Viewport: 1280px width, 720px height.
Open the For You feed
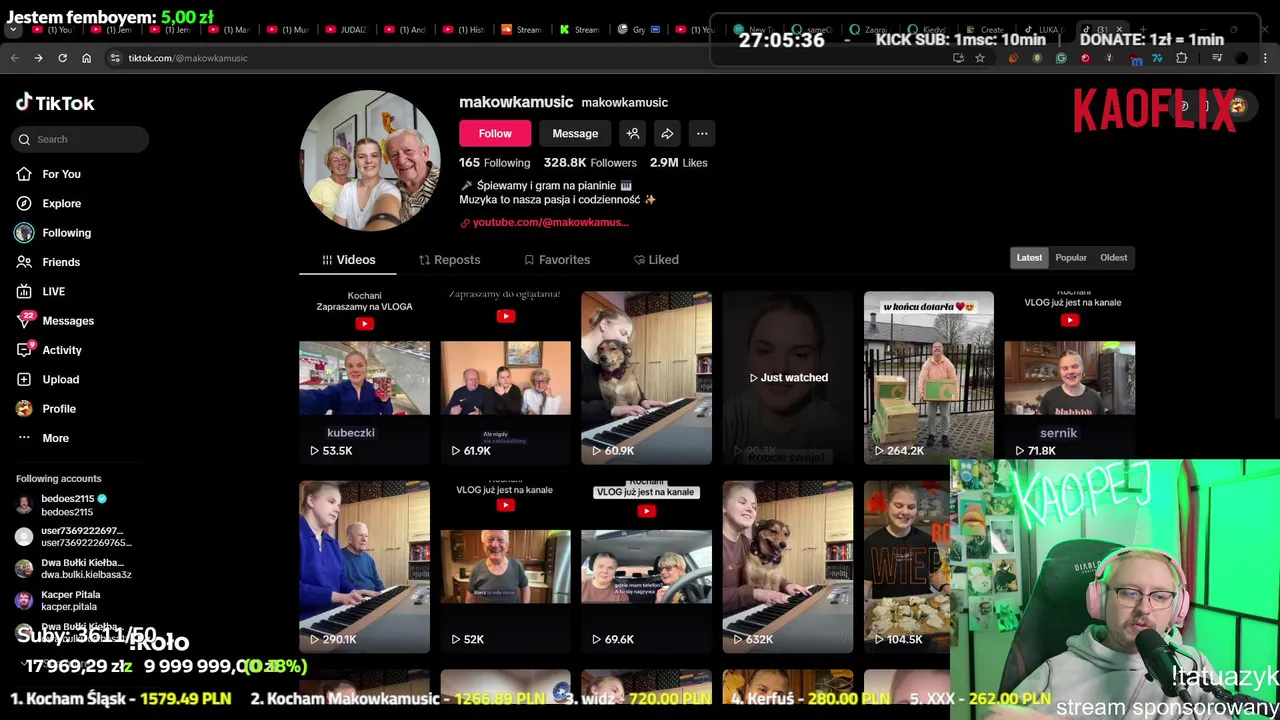point(48,174)
